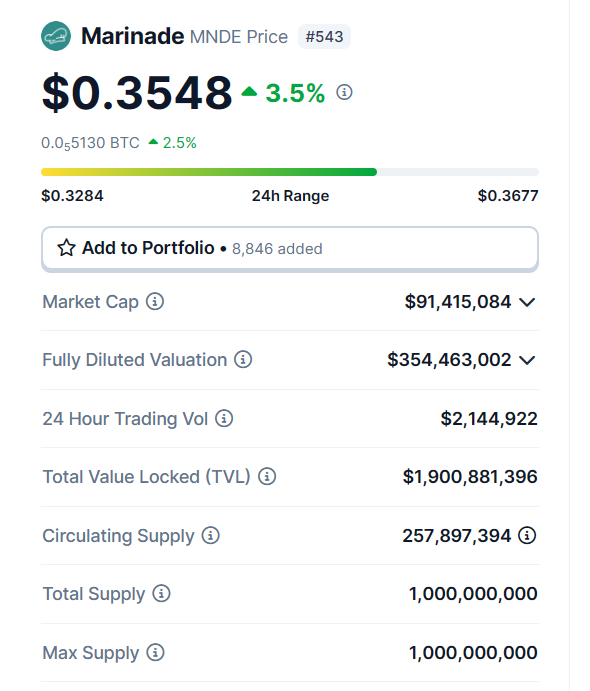Open 24 Hour Trading Vol info icon
Image resolution: width=590 pixels, height=691 pixels.
point(224,418)
